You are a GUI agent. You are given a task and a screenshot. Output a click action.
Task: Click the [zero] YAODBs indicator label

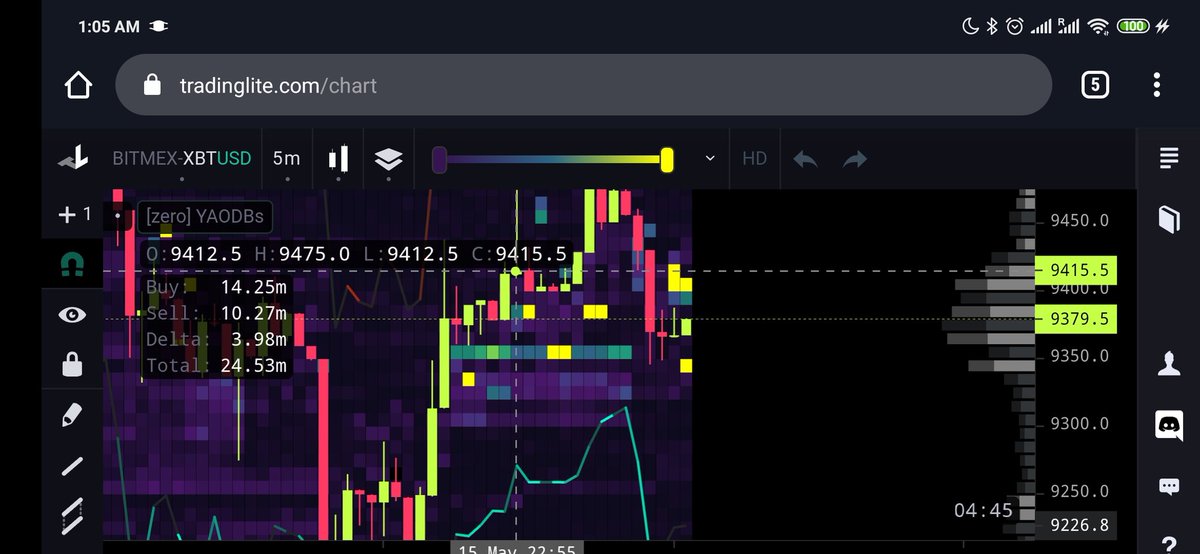click(x=207, y=215)
